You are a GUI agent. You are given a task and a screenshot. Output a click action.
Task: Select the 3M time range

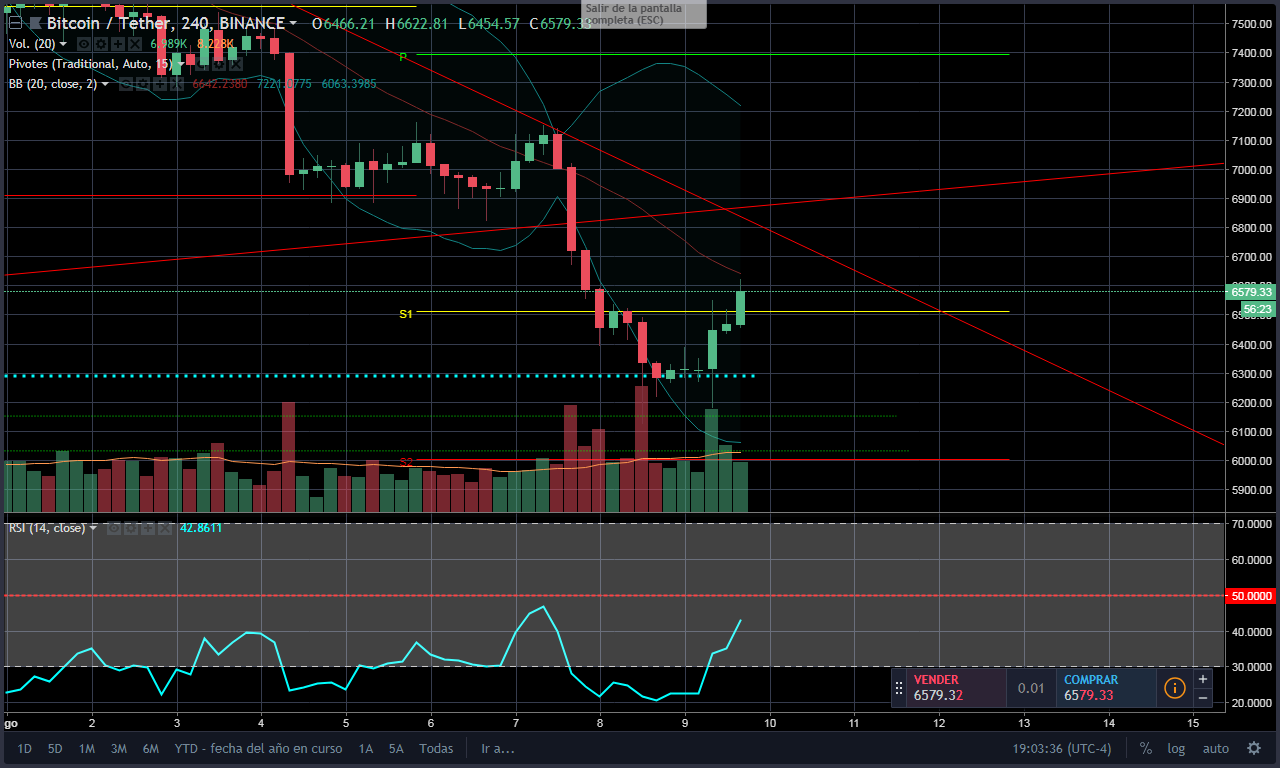coord(118,748)
